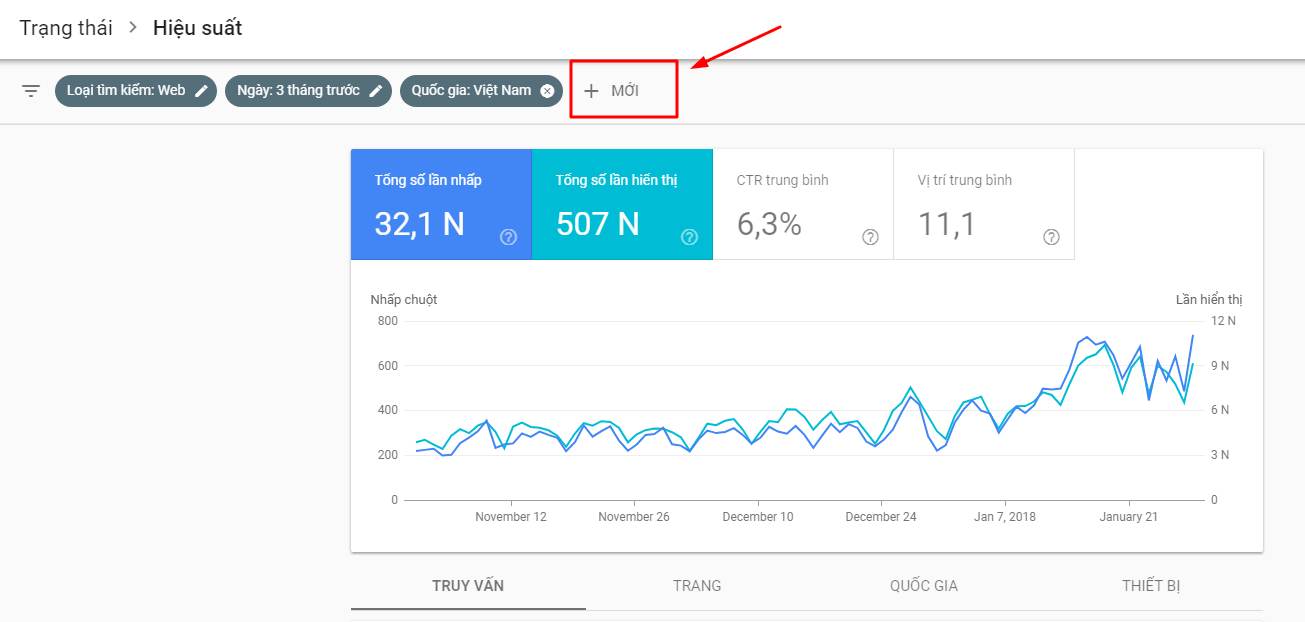Open help icon on Vị trí trung bình card
Screen dimensions: 1305x622
(1051, 237)
